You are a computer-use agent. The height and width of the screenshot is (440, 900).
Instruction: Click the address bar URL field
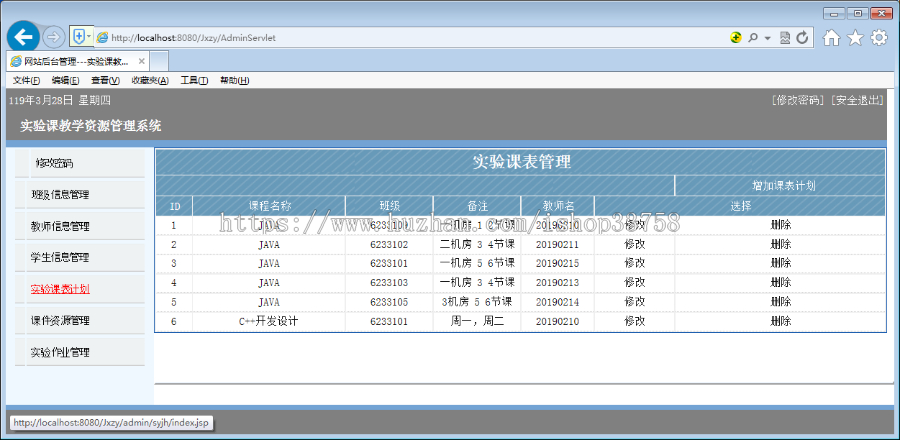click(x=410, y=38)
